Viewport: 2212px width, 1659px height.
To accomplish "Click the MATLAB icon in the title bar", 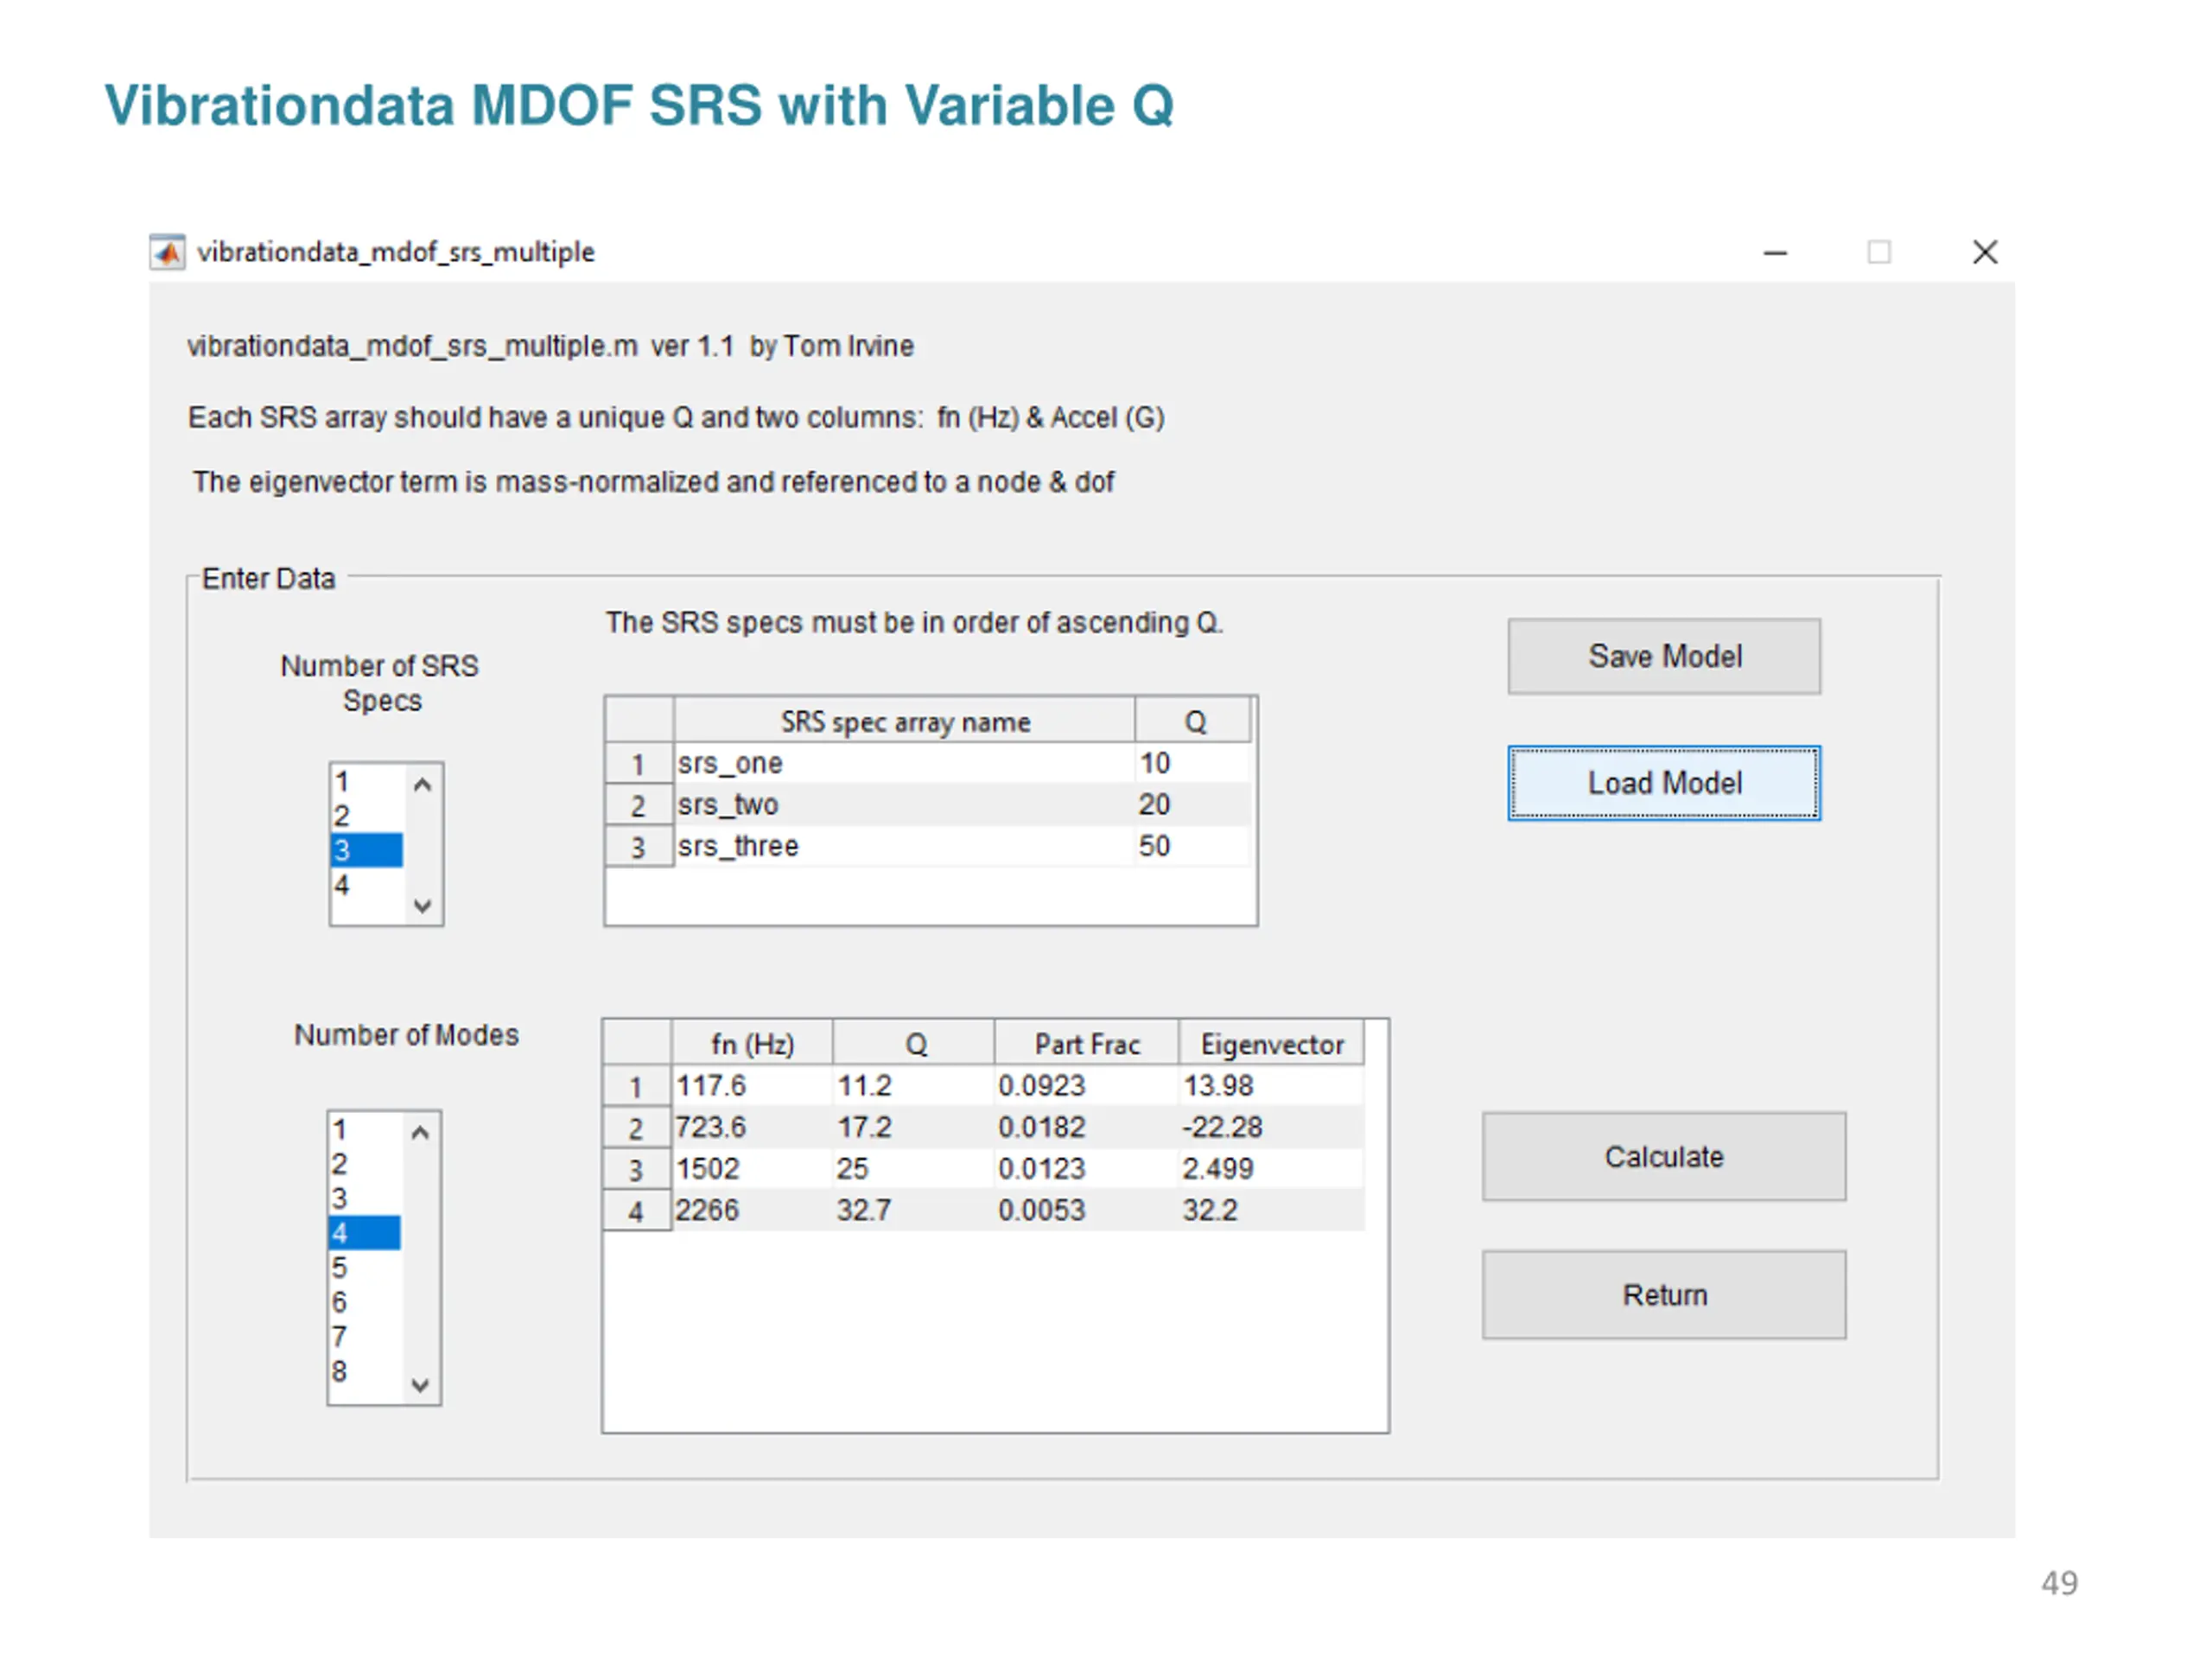I will (167, 252).
